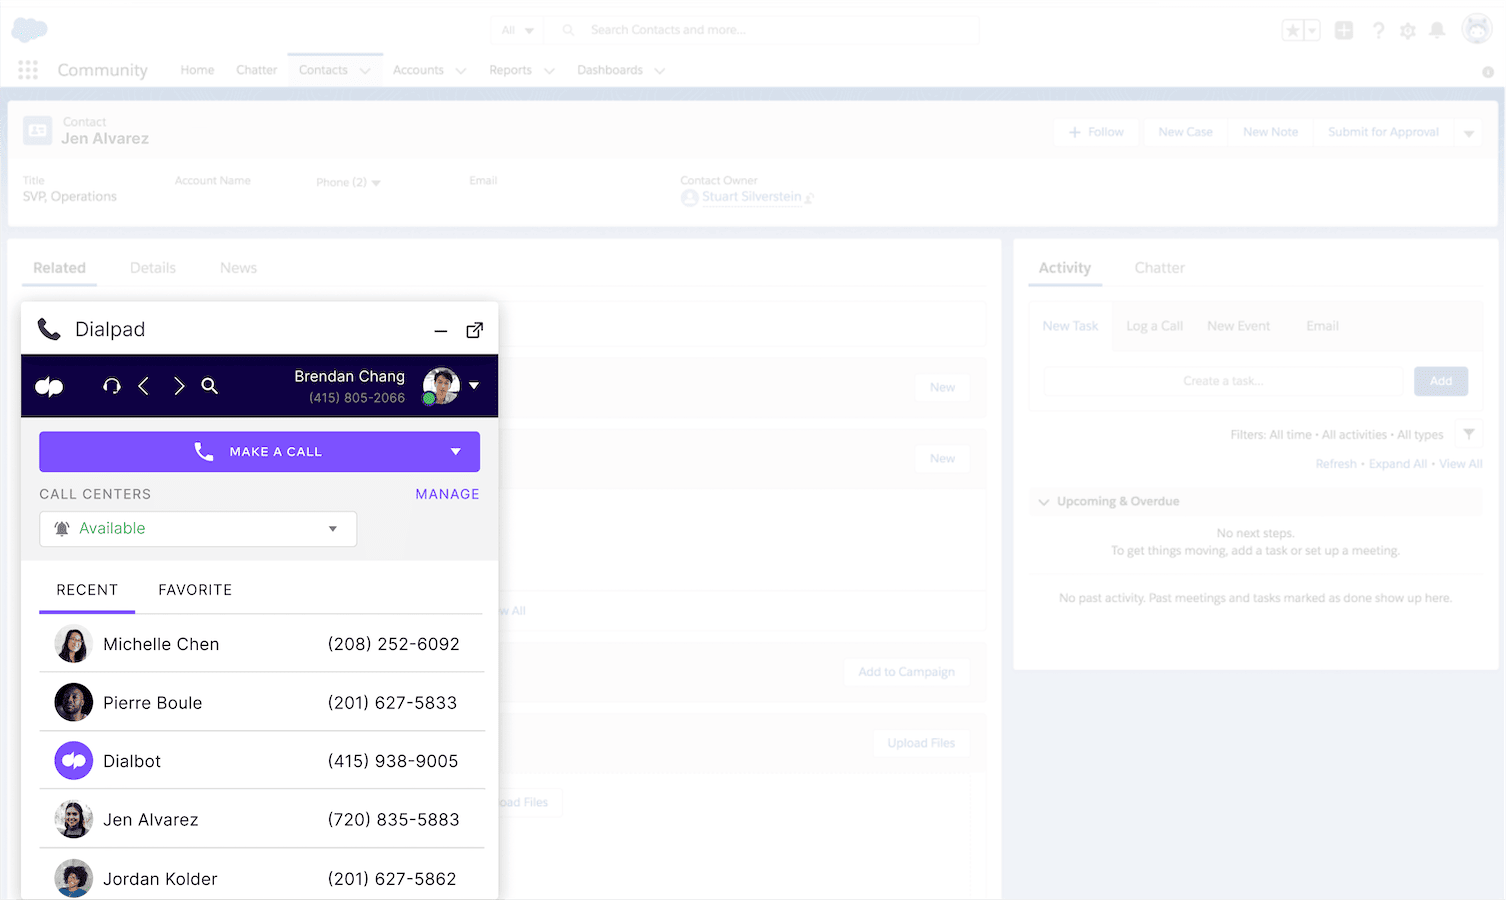
Task: Click the MANAGE link for Call Centers
Action: pyautogui.click(x=447, y=493)
